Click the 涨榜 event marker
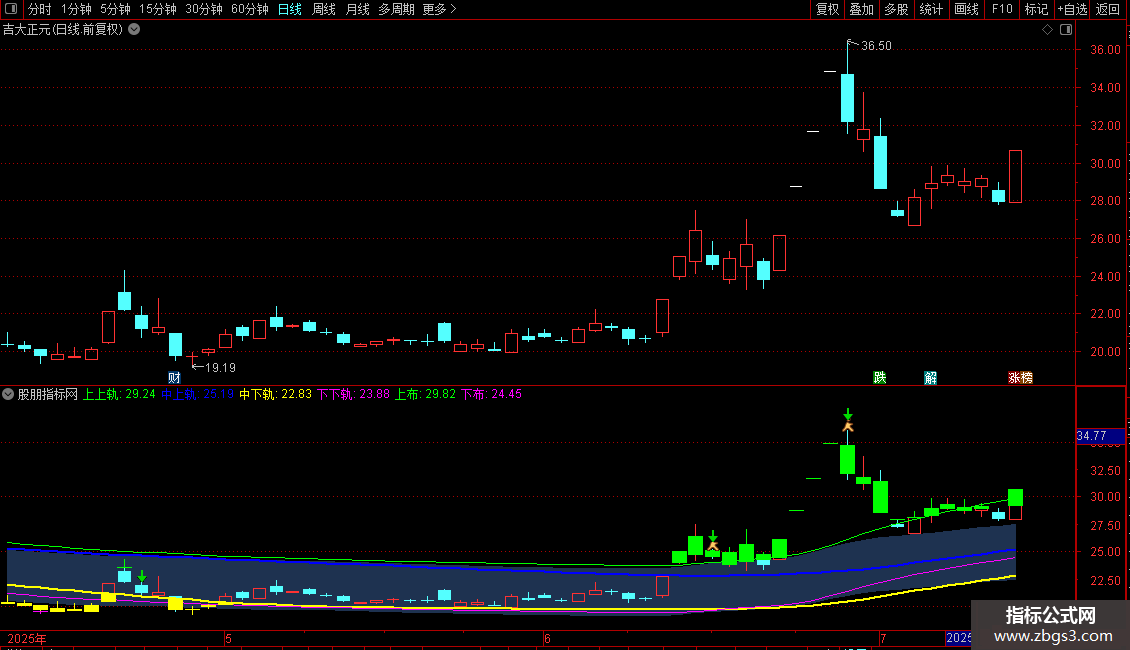The height and width of the screenshot is (650, 1130). point(1020,378)
